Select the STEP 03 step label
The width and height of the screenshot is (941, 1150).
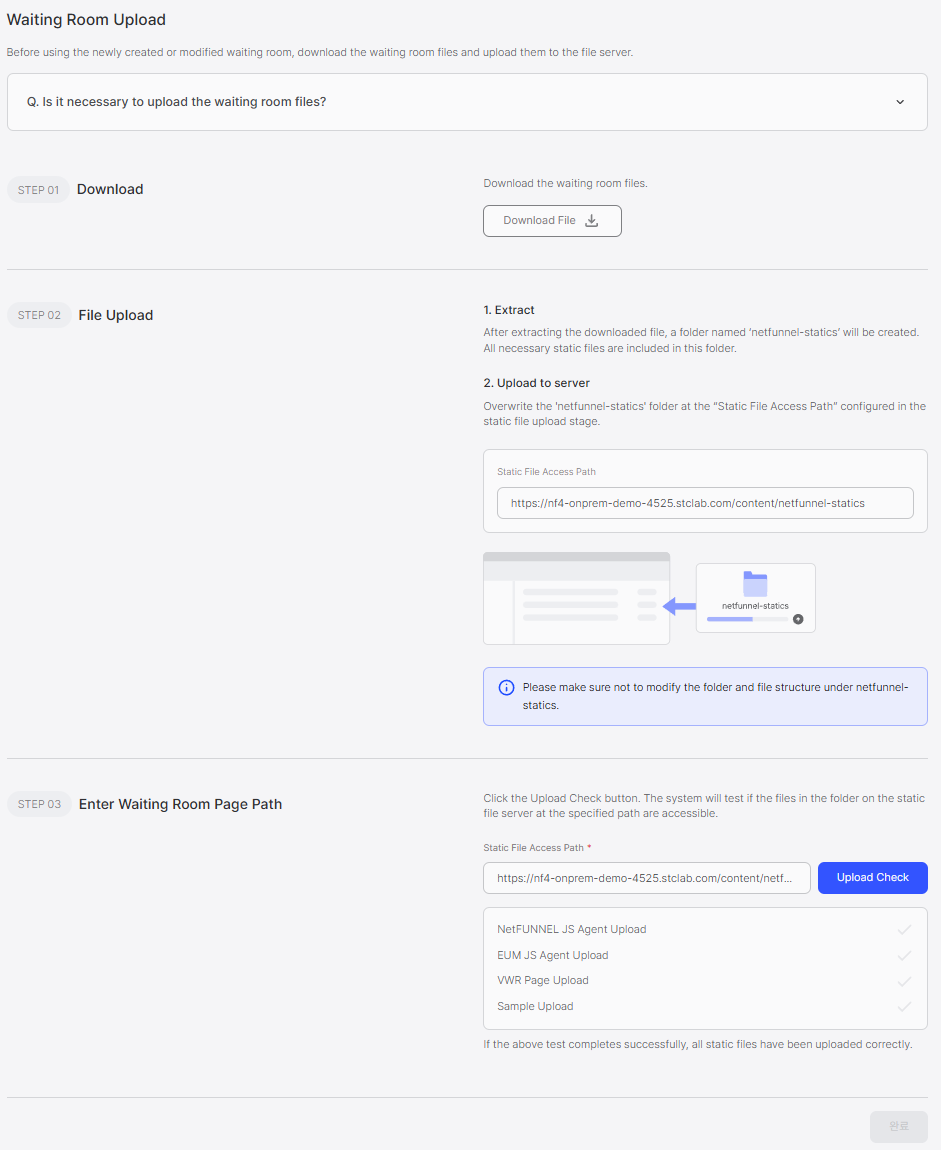(x=38, y=804)
